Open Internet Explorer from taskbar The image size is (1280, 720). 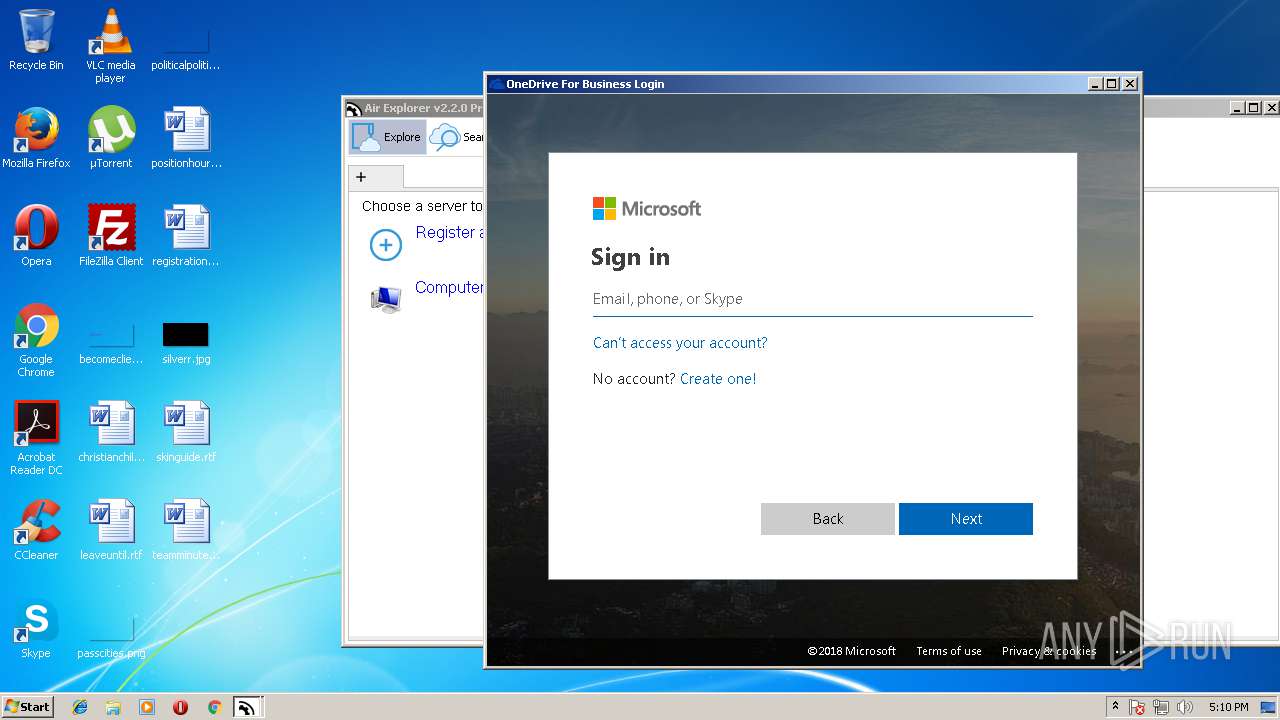tap(80, 707)
